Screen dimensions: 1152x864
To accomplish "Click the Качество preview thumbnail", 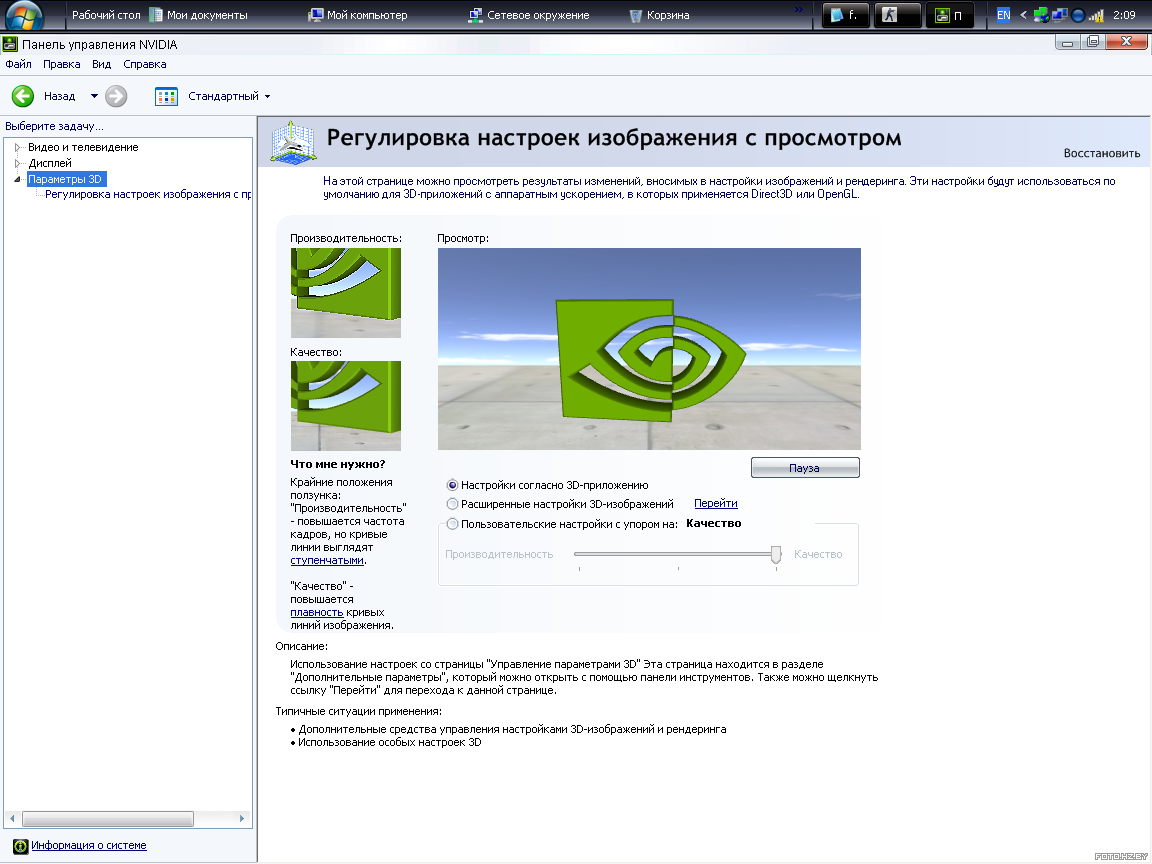I will coord(345,406).
